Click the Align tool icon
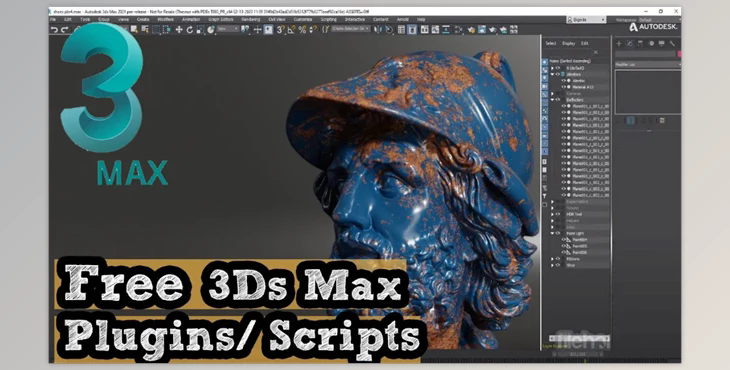Image resolution: width=730 pixels, height=370 pixels. click(389, 29)
